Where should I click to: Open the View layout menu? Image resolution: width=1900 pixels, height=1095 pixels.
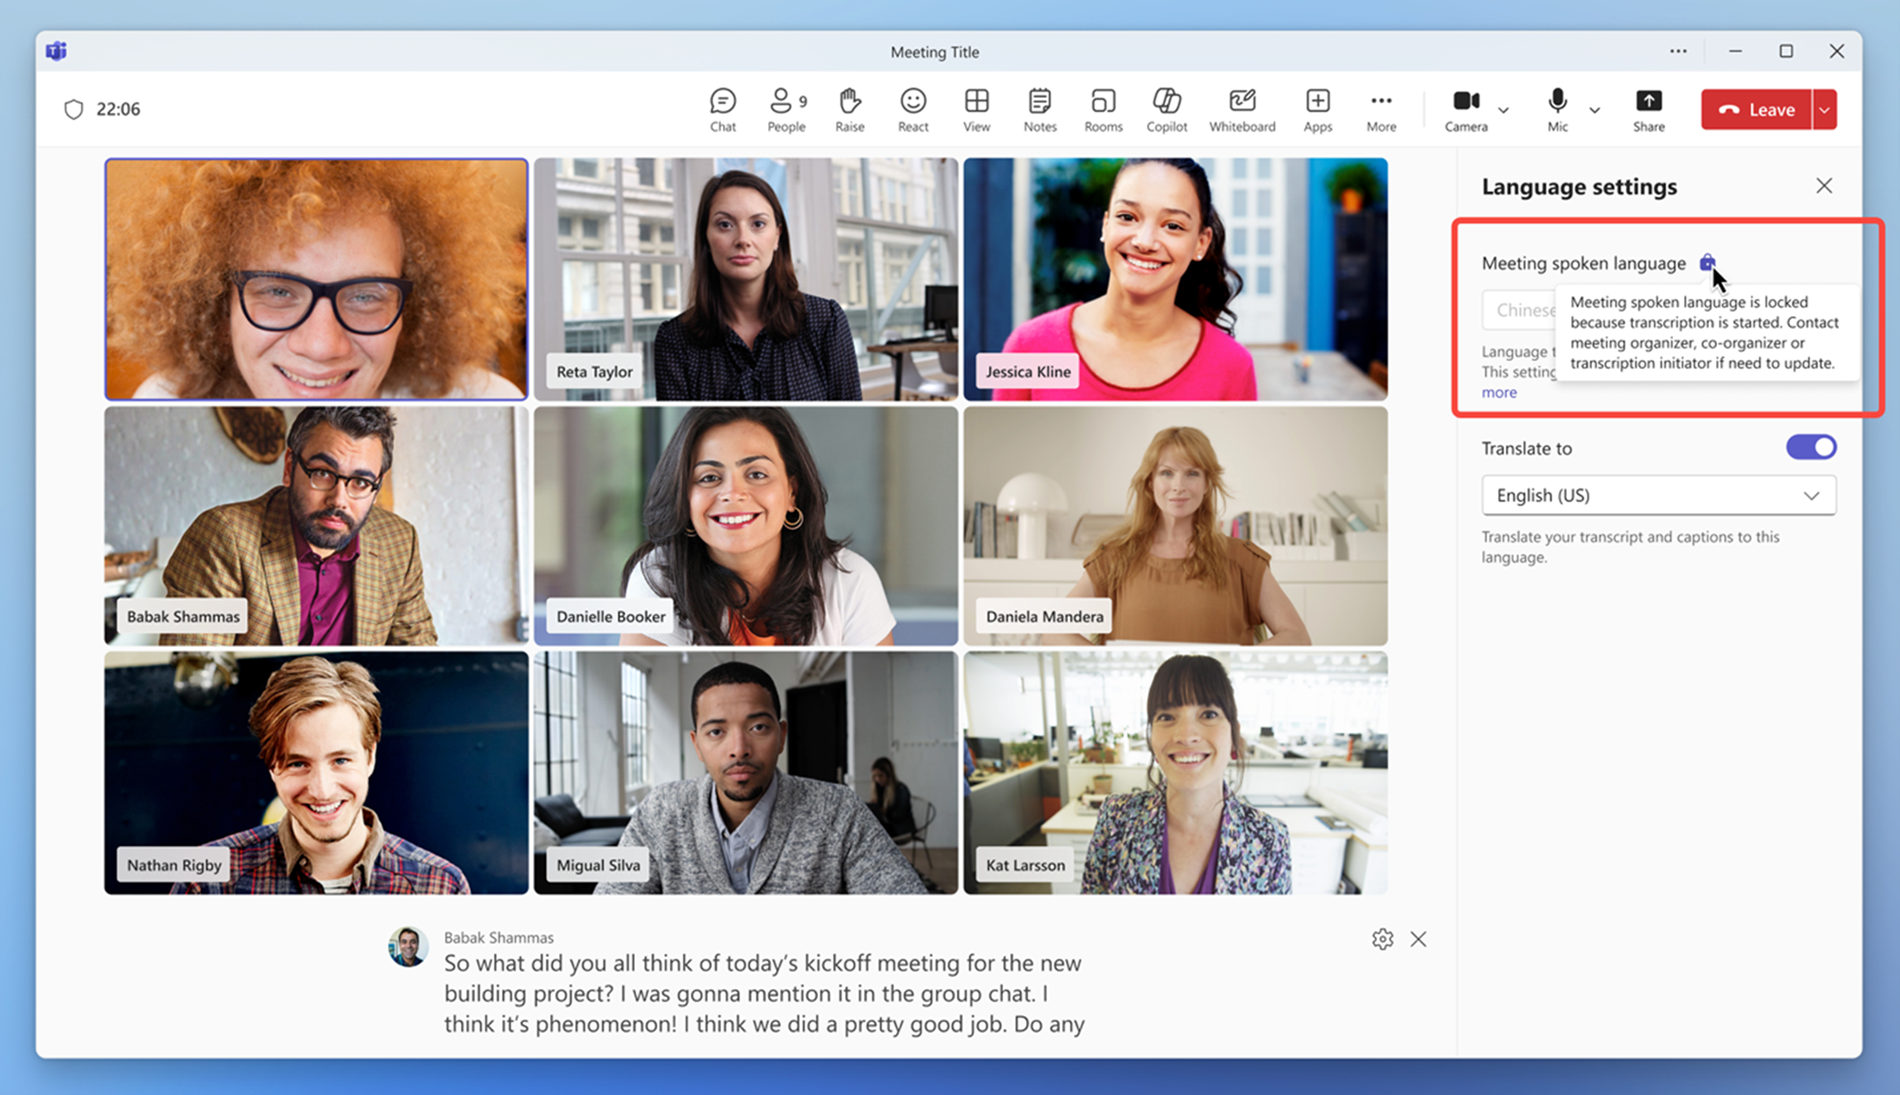pos(976,109)
